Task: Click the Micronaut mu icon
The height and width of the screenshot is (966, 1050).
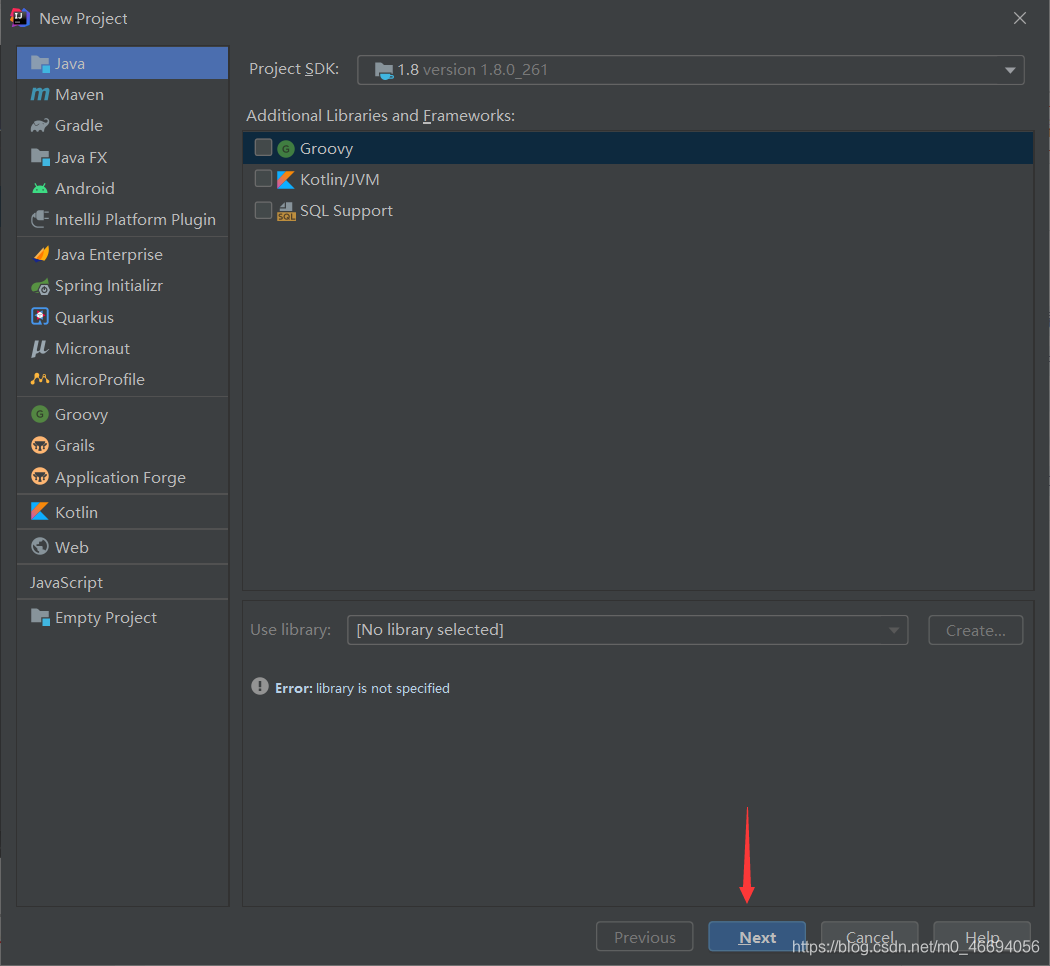Action: (40, 348)
